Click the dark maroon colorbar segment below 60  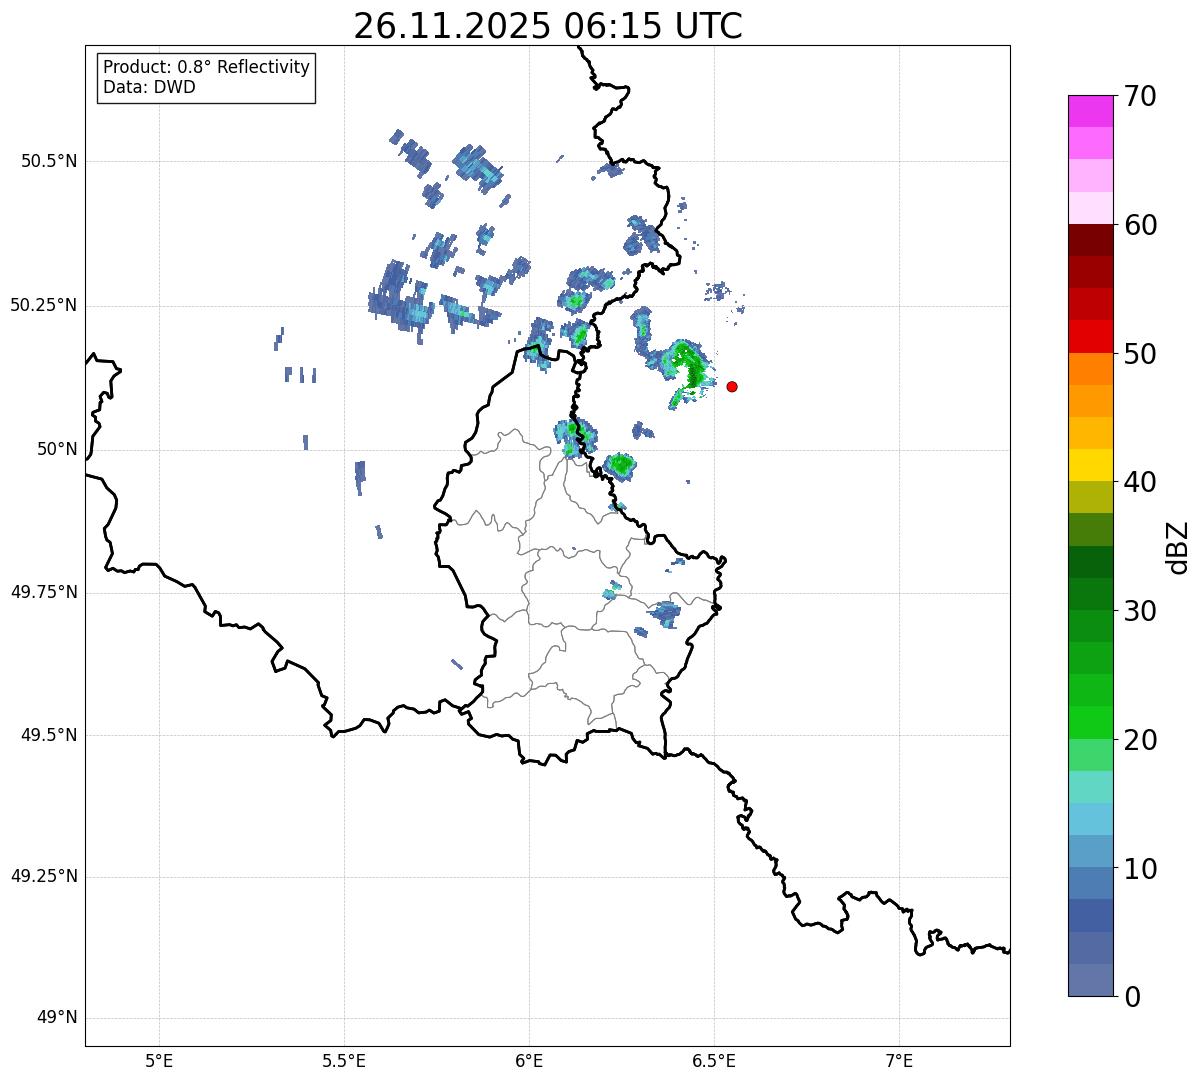[1091, 240]
